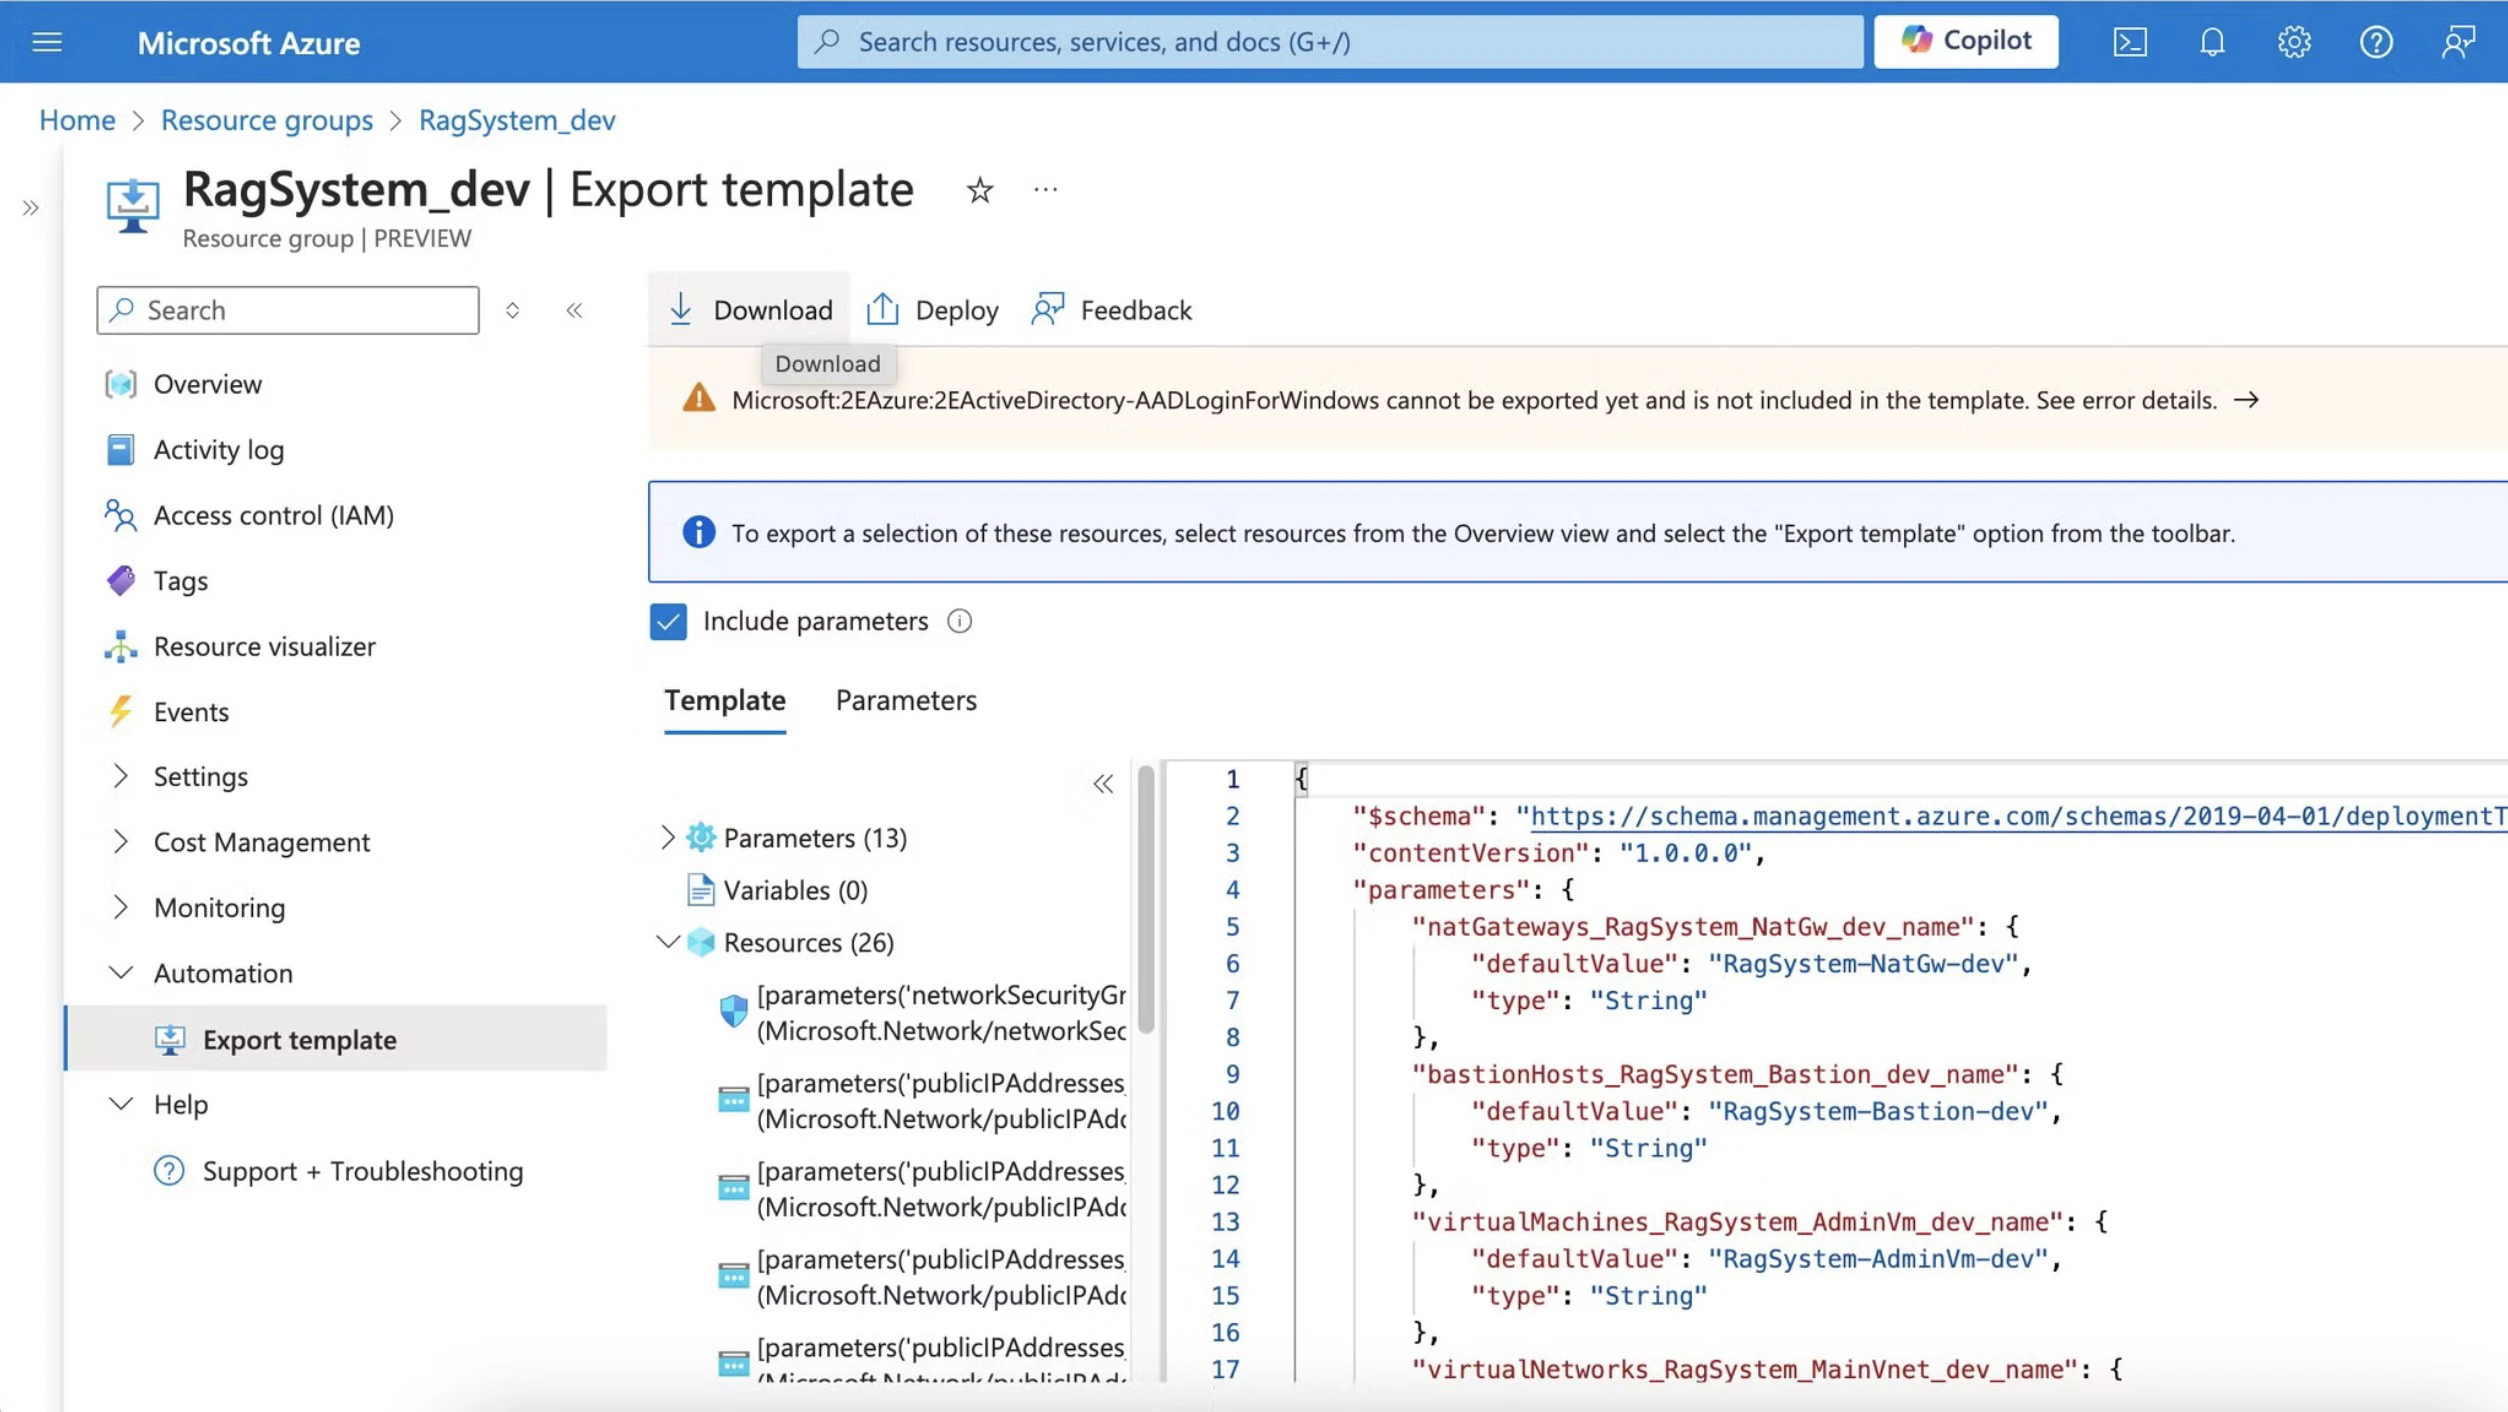This screenshot has width=2508, height=1412.
Task: Open the Copilot assistant
Action: [1965, 42]
